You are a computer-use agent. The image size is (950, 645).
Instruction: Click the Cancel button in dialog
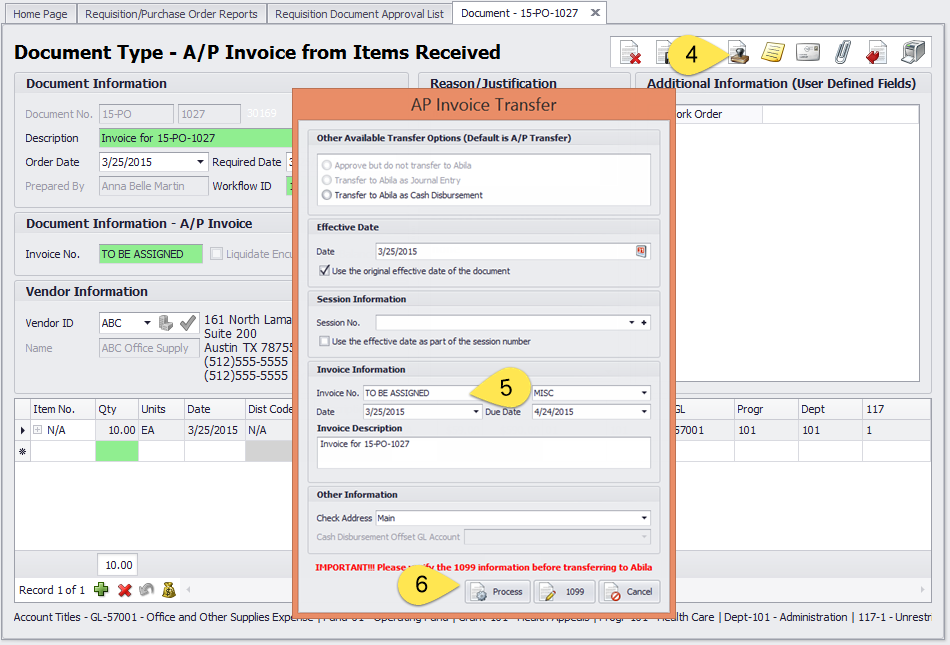click(x=629, y=592)
